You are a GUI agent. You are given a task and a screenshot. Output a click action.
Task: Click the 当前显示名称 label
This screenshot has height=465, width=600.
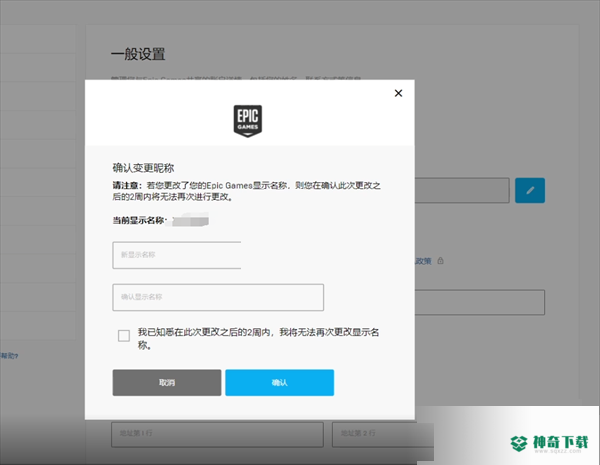coord(139,220)
